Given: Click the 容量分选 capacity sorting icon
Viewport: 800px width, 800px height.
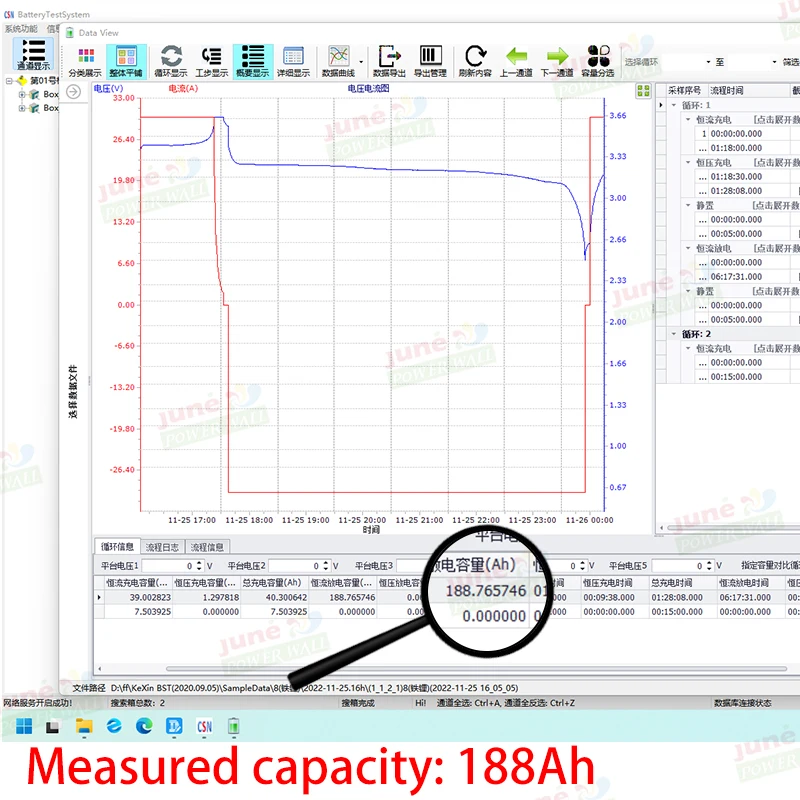Looking at the screenshot, I should (598, 60).
